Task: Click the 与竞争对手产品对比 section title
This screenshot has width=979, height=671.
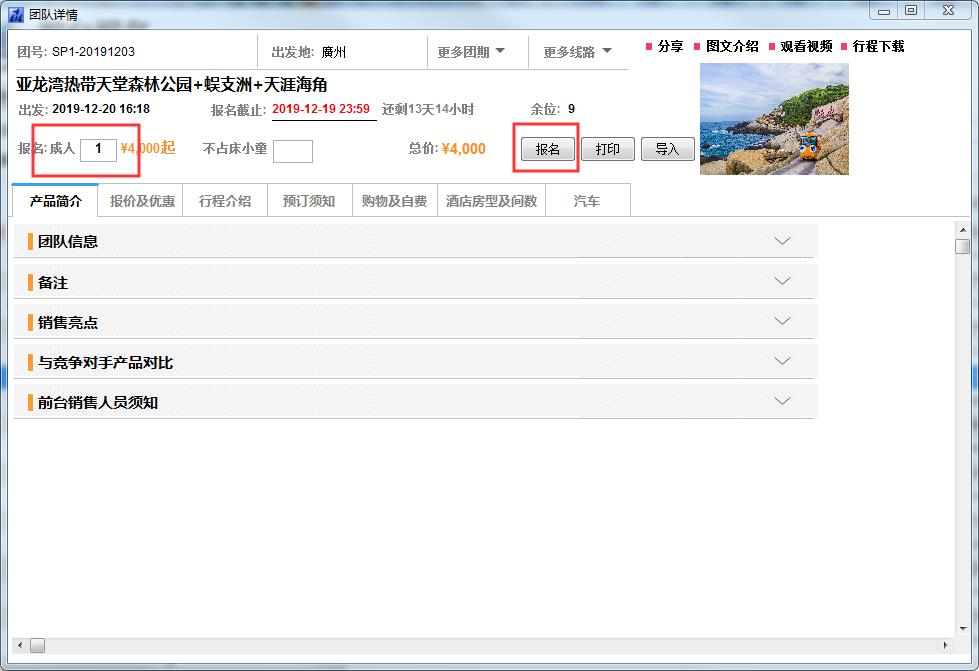Action: pyautogui.click(x=105, y=362)
